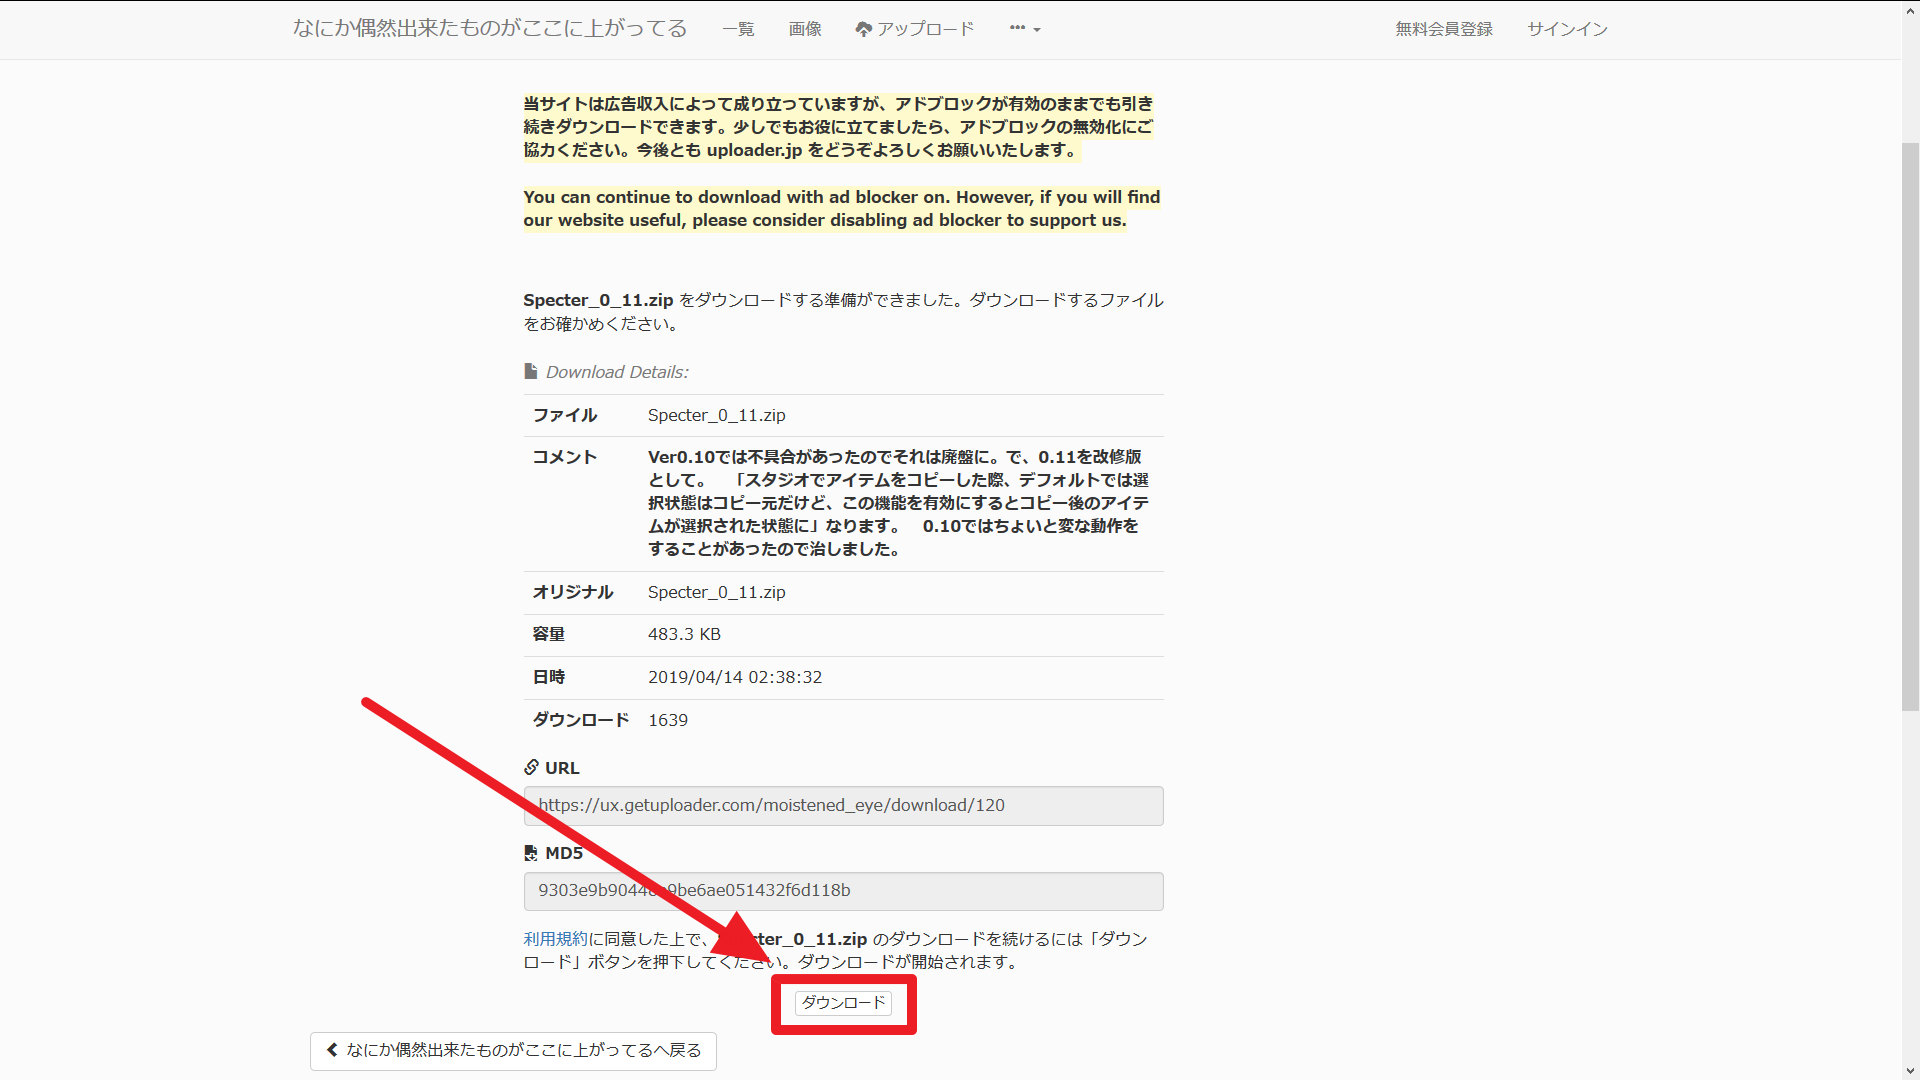Click the upload cloud icon in navbar
This screenshot has width=1920, height=1080.
(x=864, y=30)
